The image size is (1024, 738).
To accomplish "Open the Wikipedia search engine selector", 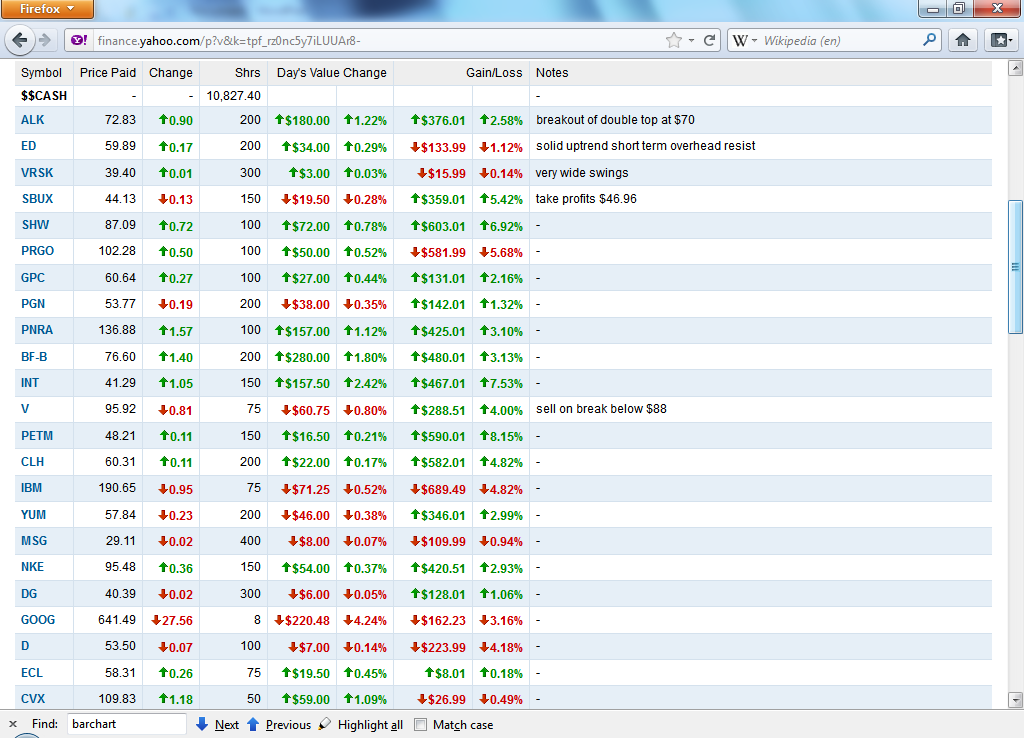I will click(x=744, y=40).
